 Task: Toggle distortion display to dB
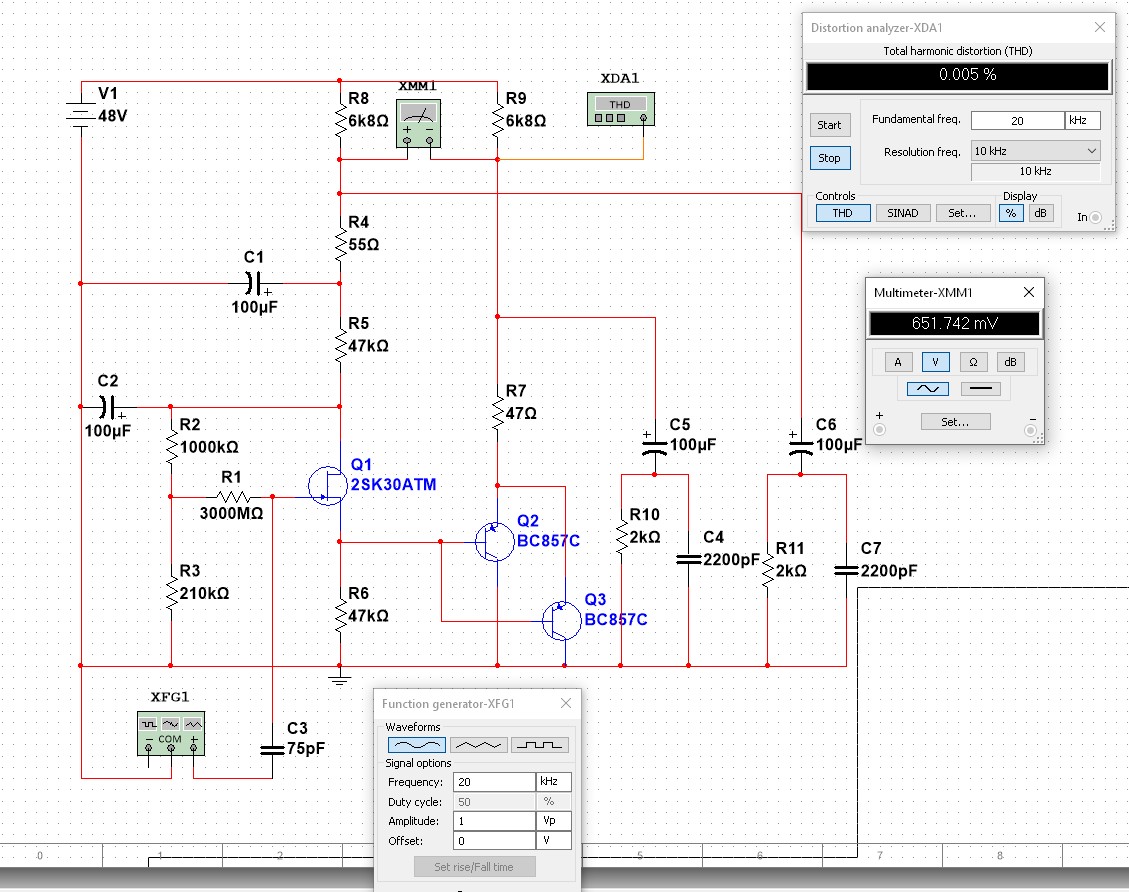click(x=1042, y=213)
